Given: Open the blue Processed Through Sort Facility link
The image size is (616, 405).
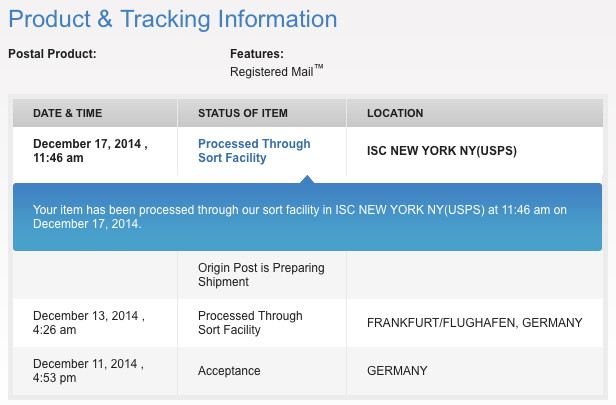Looking at the screenshot, I should point(254,151).
